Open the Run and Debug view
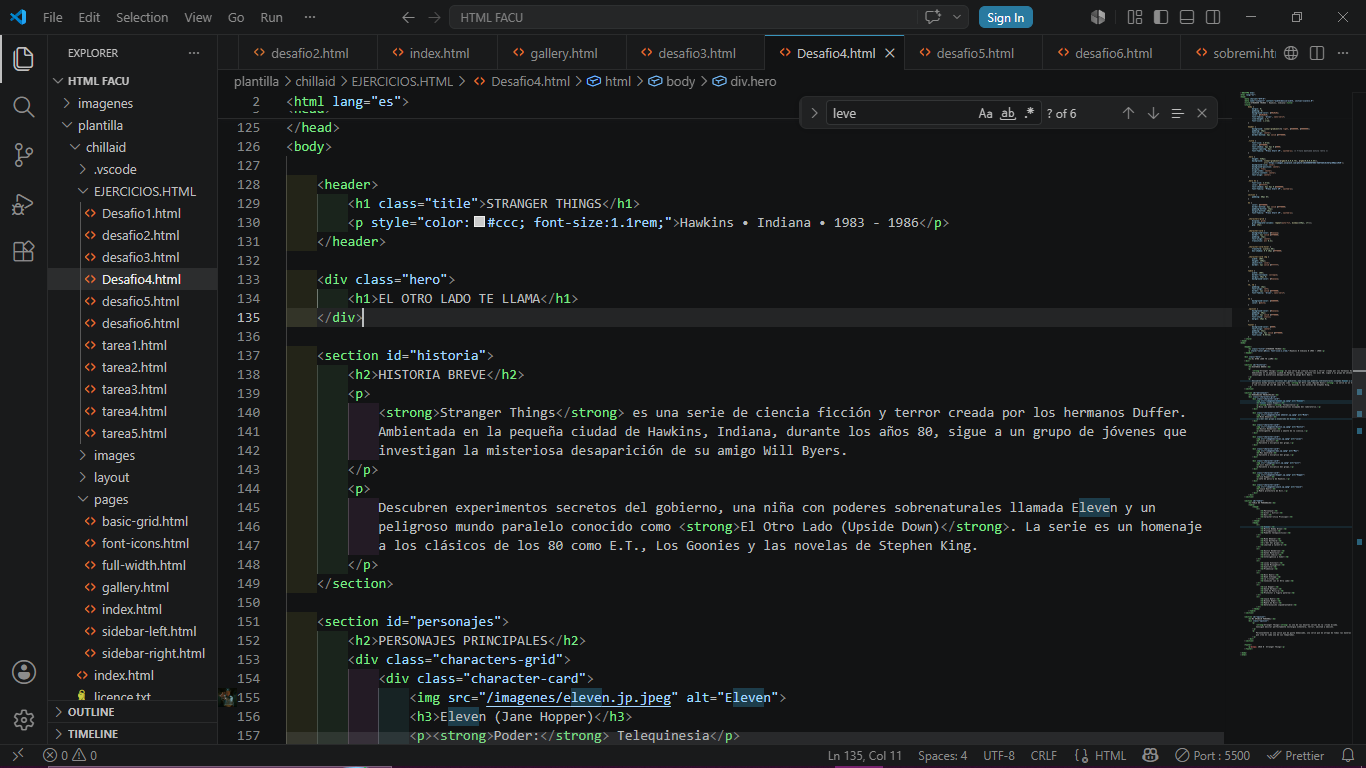The width and height of the screenshot is (1366, 768). coord(24,203)
